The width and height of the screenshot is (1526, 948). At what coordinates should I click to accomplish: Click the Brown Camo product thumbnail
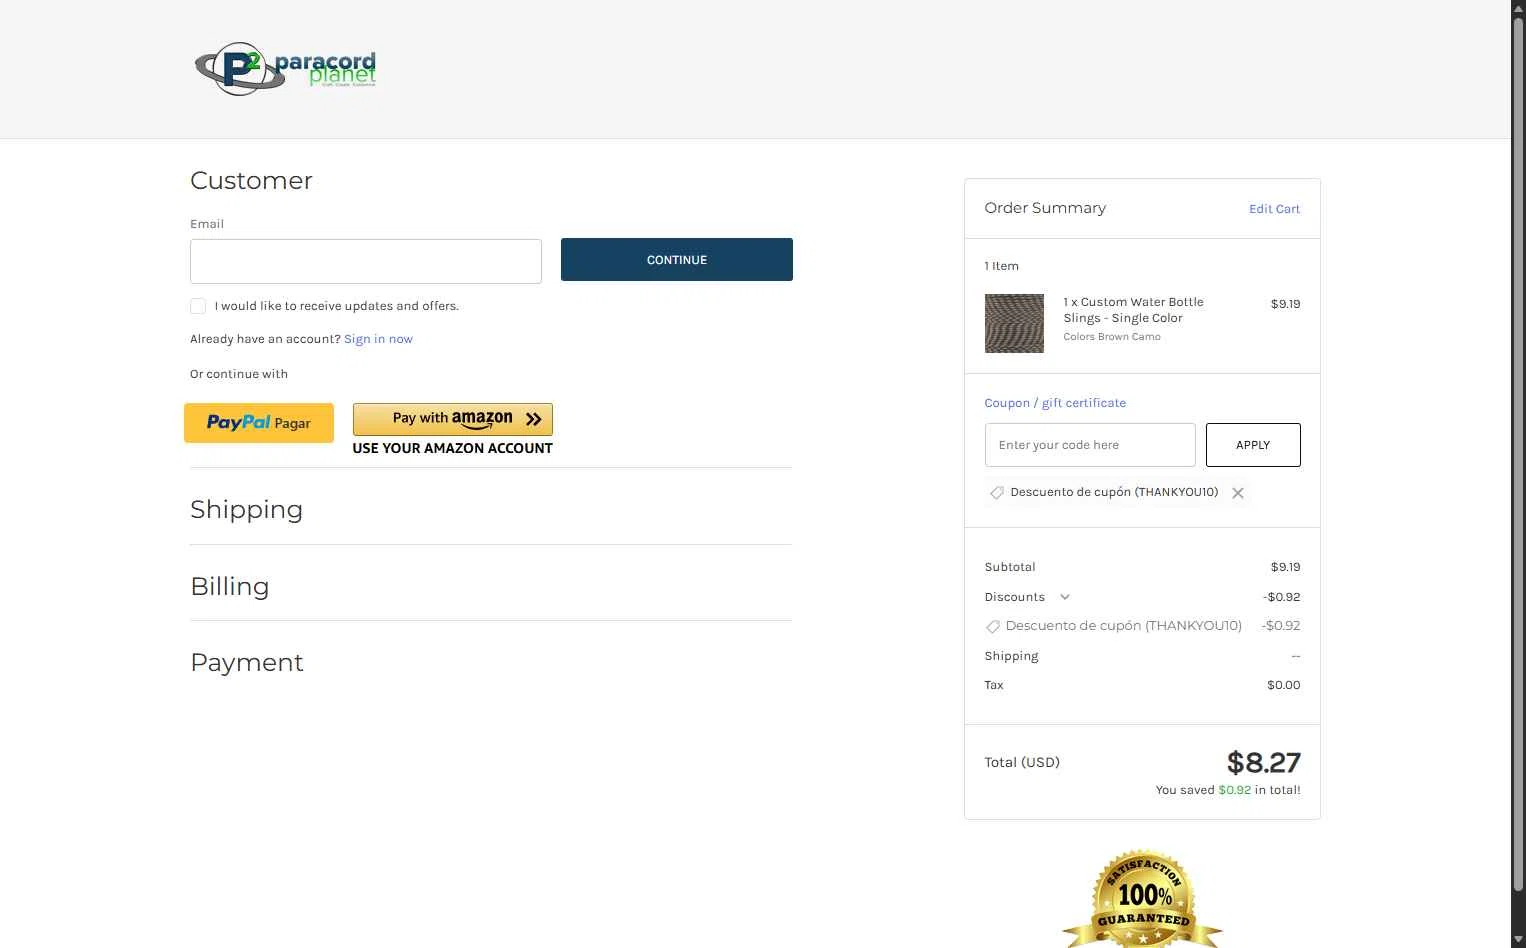coord(1014,323)
